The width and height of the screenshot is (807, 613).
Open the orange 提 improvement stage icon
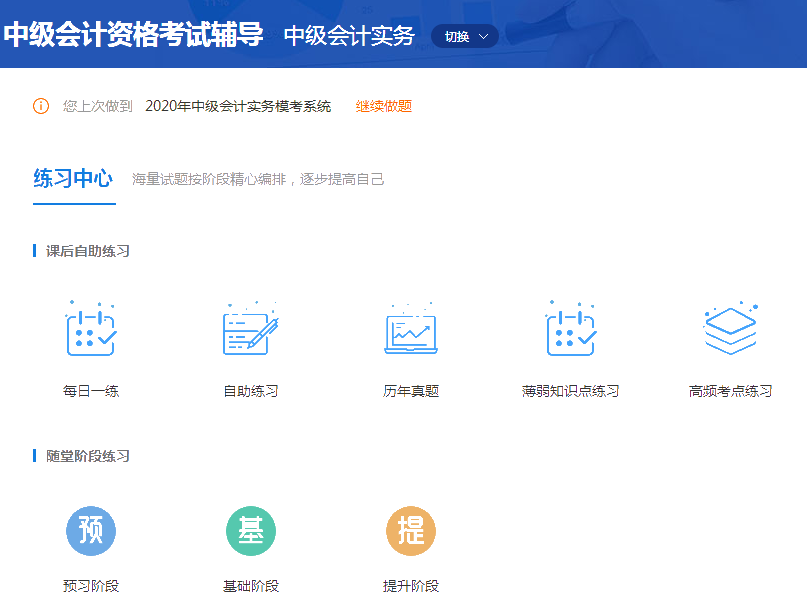410,531
